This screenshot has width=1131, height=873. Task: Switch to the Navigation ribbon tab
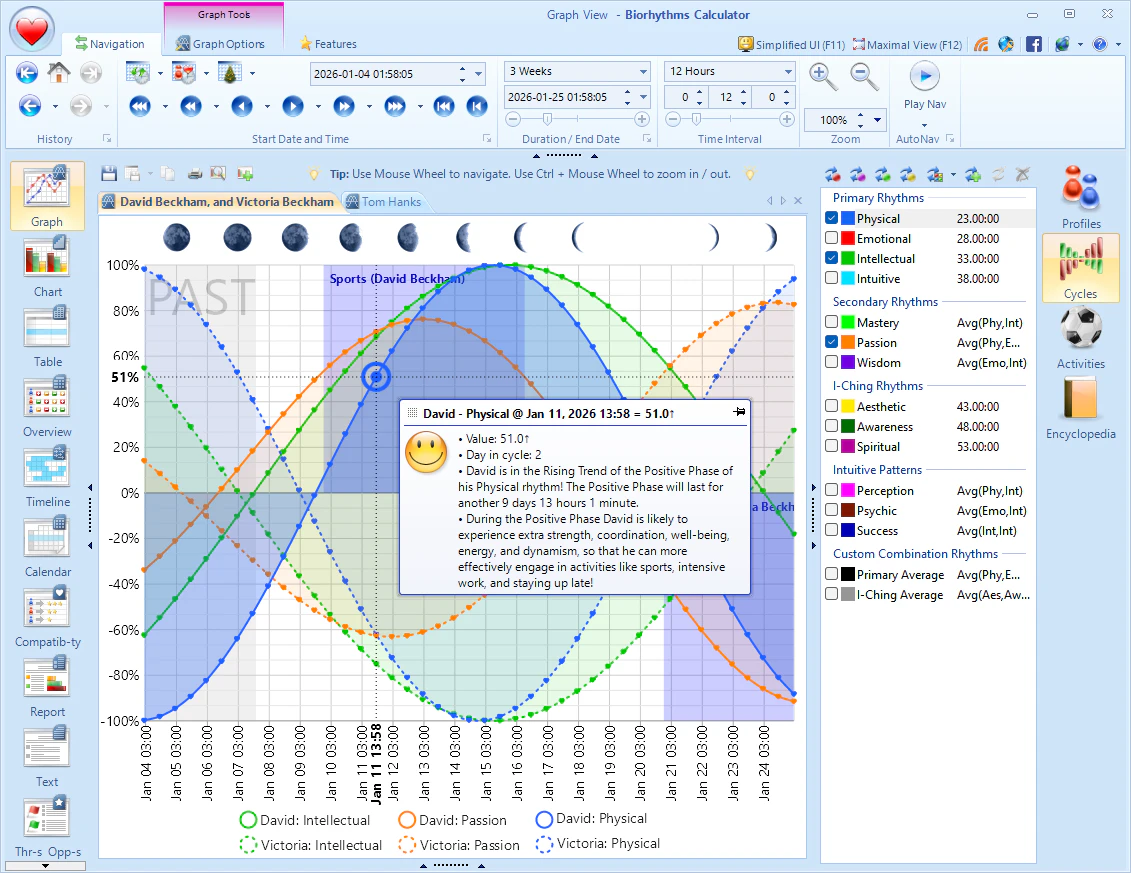click(x=110, y=44)
